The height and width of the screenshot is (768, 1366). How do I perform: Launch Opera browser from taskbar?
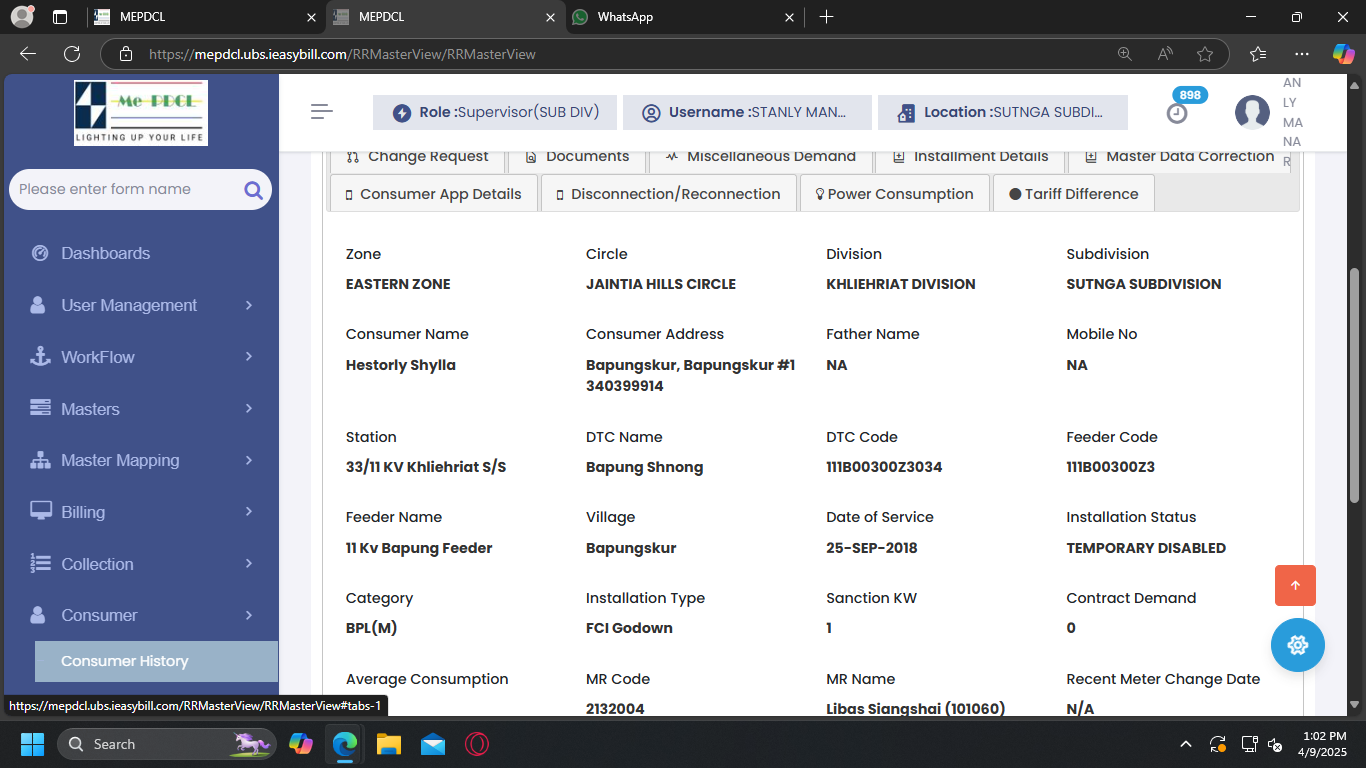[x=476, y=744]
